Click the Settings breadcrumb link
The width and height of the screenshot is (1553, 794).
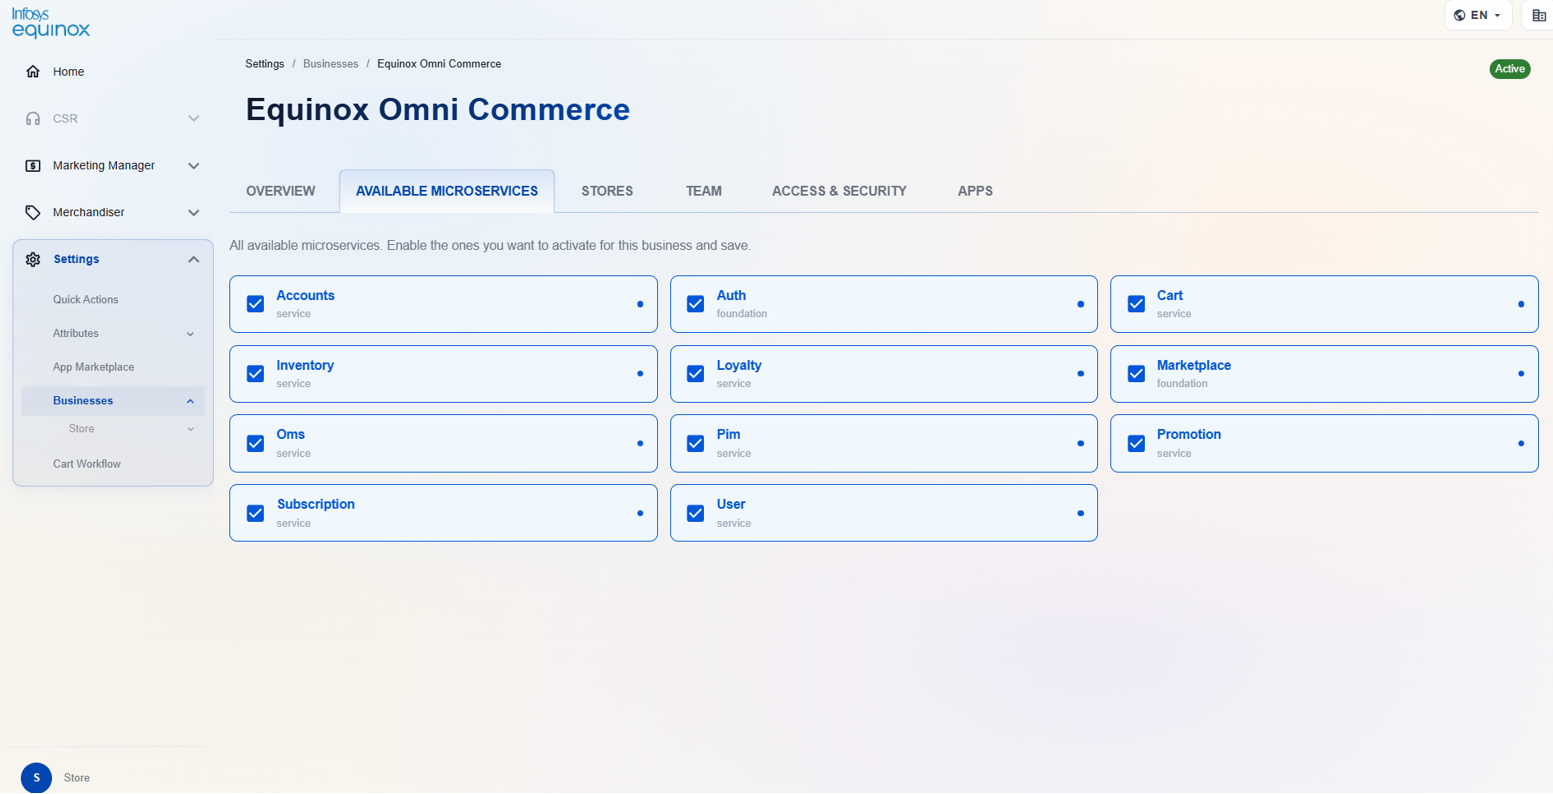(265, 64)
